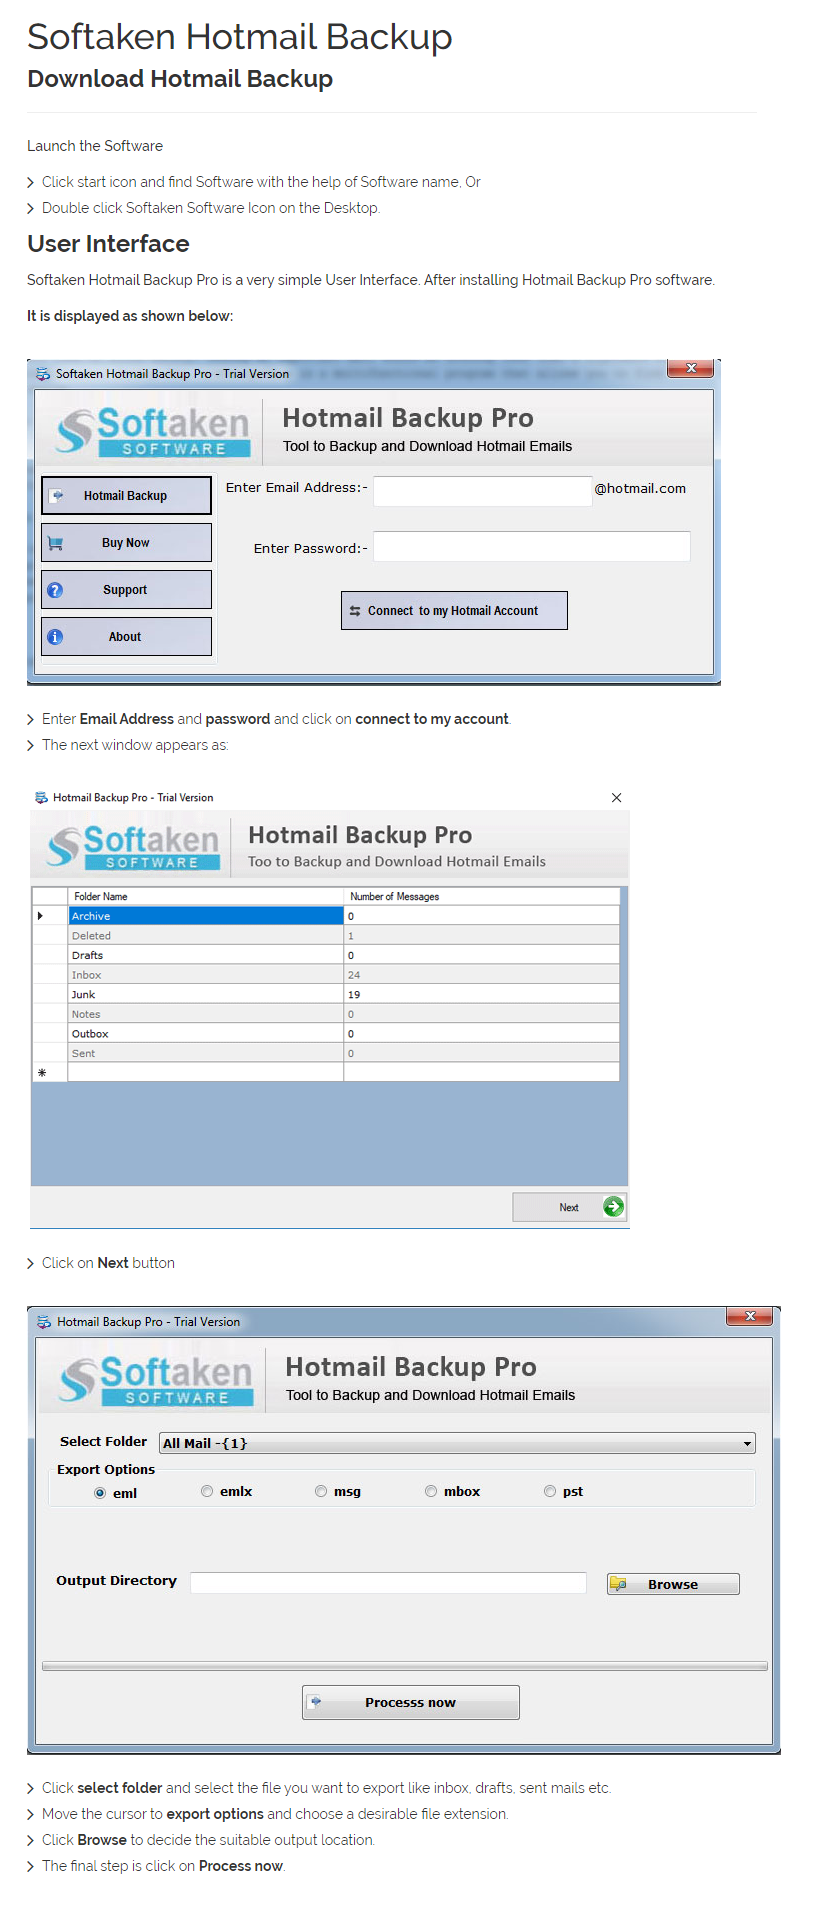Click the arrow icon on Processs now button
The width and height of the screenshot is (835, 1916).
click(316, 1701)
